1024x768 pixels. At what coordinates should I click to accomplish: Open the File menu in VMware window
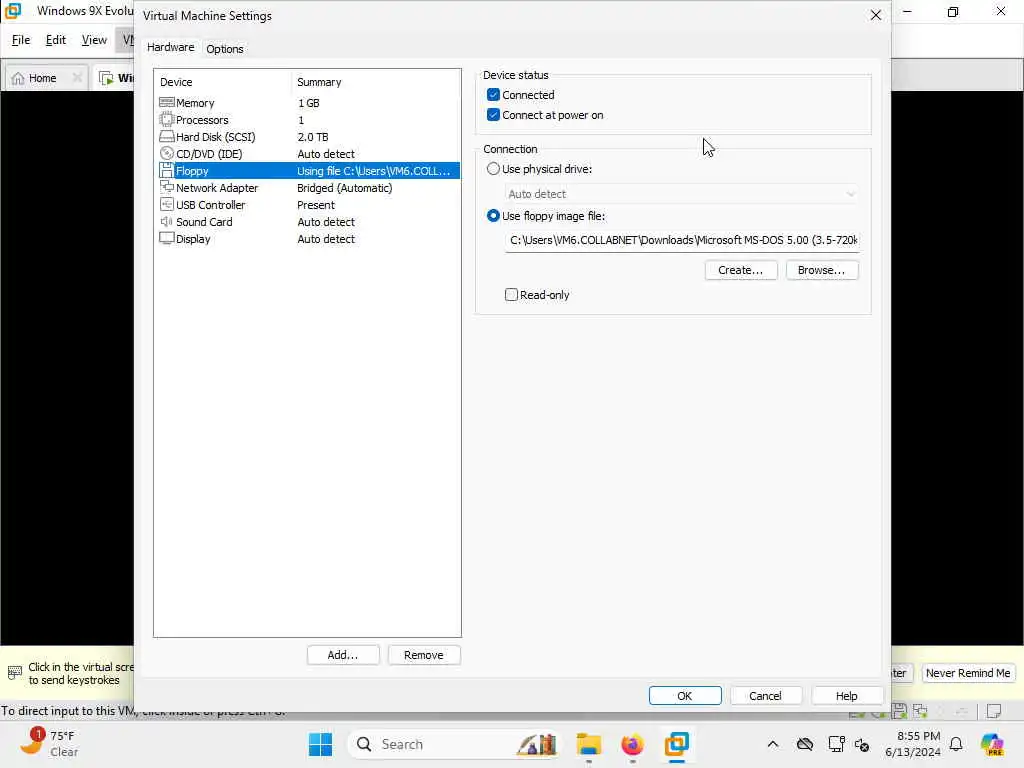(x=21, y=40)
